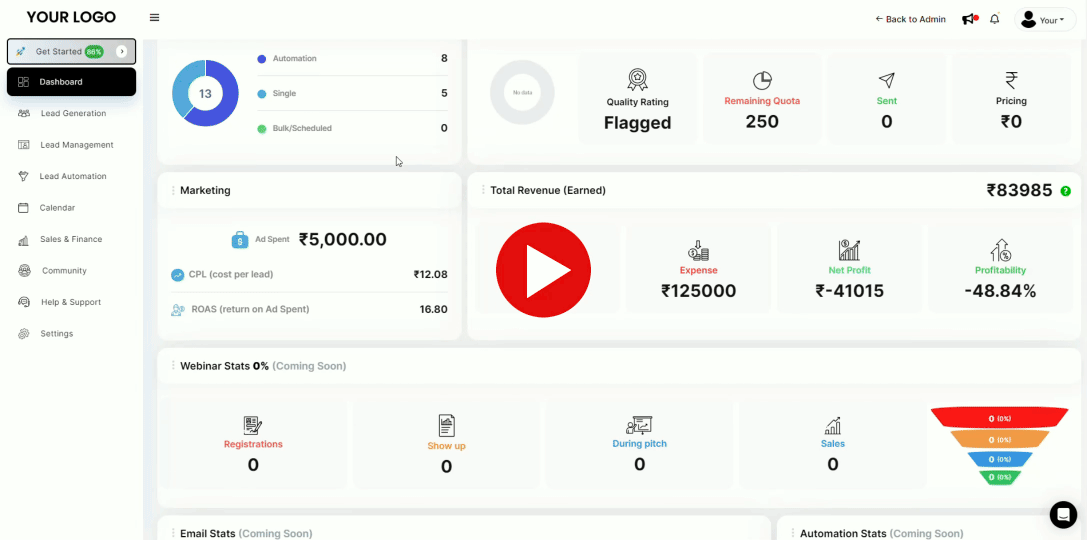The width and height of the screenshot is (1087, 540).
Task: Click the Ad Spent bag icon
Action: click(x=240, y=240)
